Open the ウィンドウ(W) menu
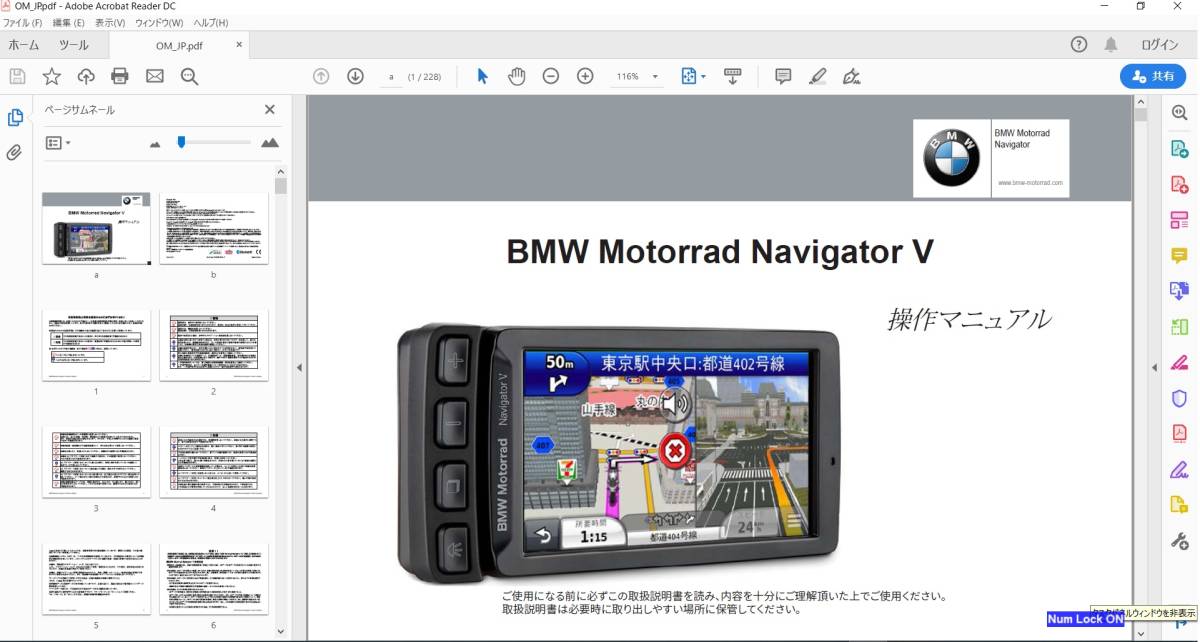This screenshot has height=642, width=1200. (x=159, y=22)
